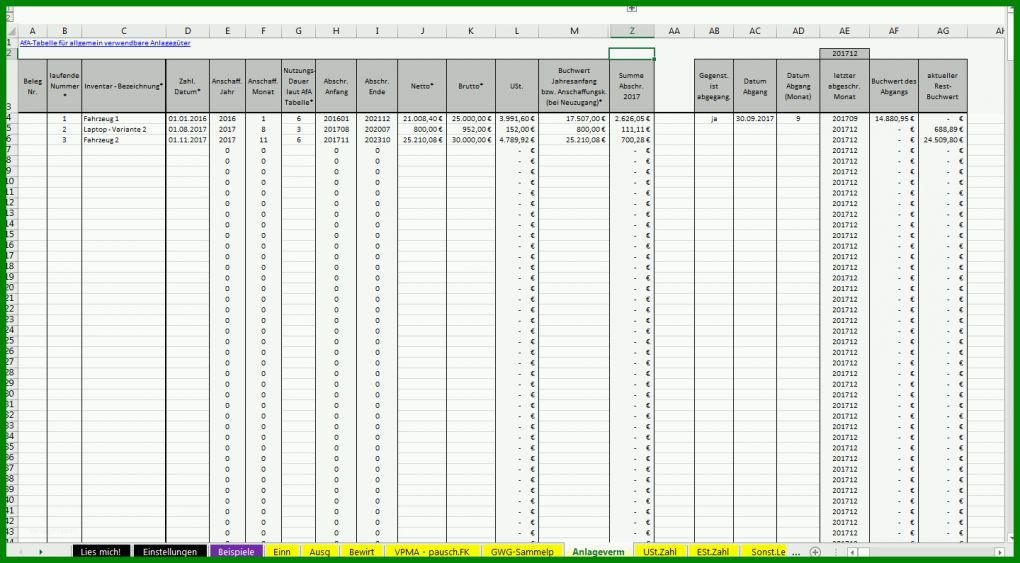
Task: Click the Beleg Nr. header cell
Action: tap(33, 85)
